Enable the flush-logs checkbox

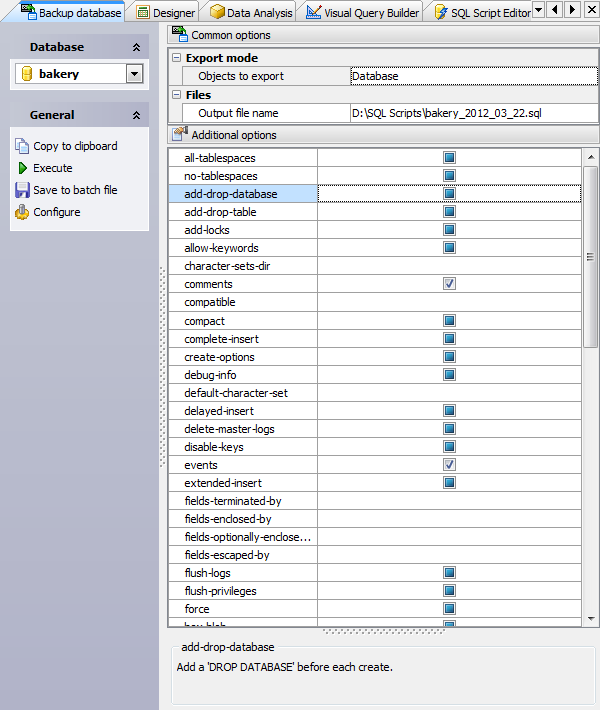tap(449, 573)
